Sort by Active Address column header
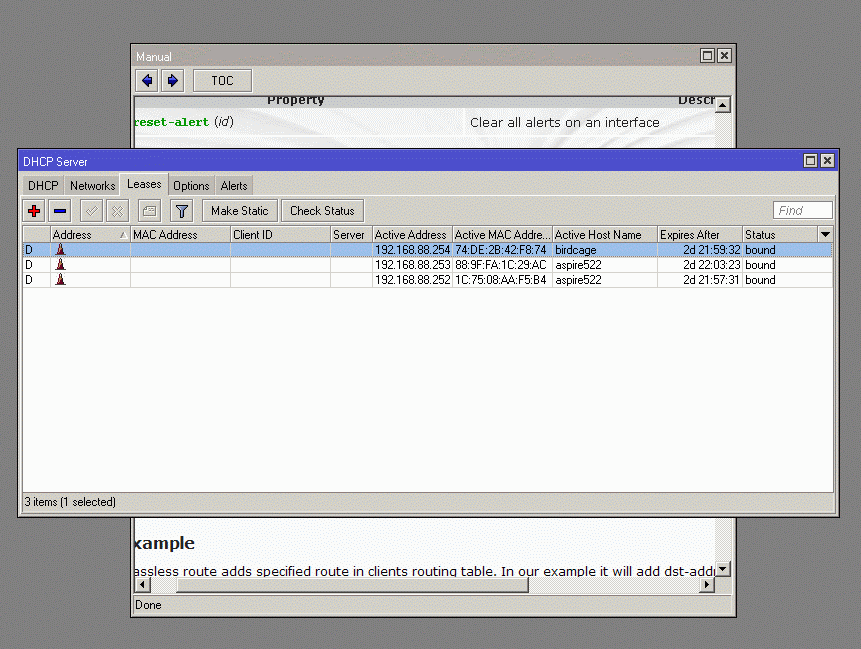 click(412, 234)
